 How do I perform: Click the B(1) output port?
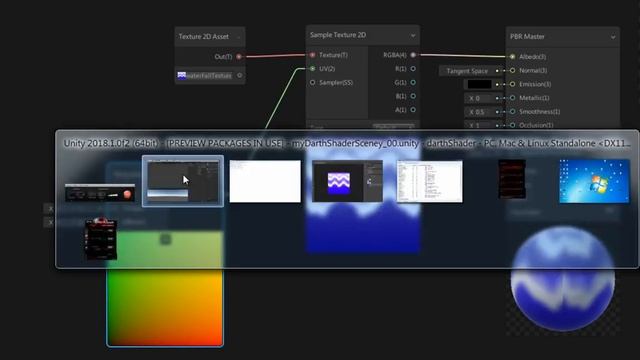tap(413, 96)
